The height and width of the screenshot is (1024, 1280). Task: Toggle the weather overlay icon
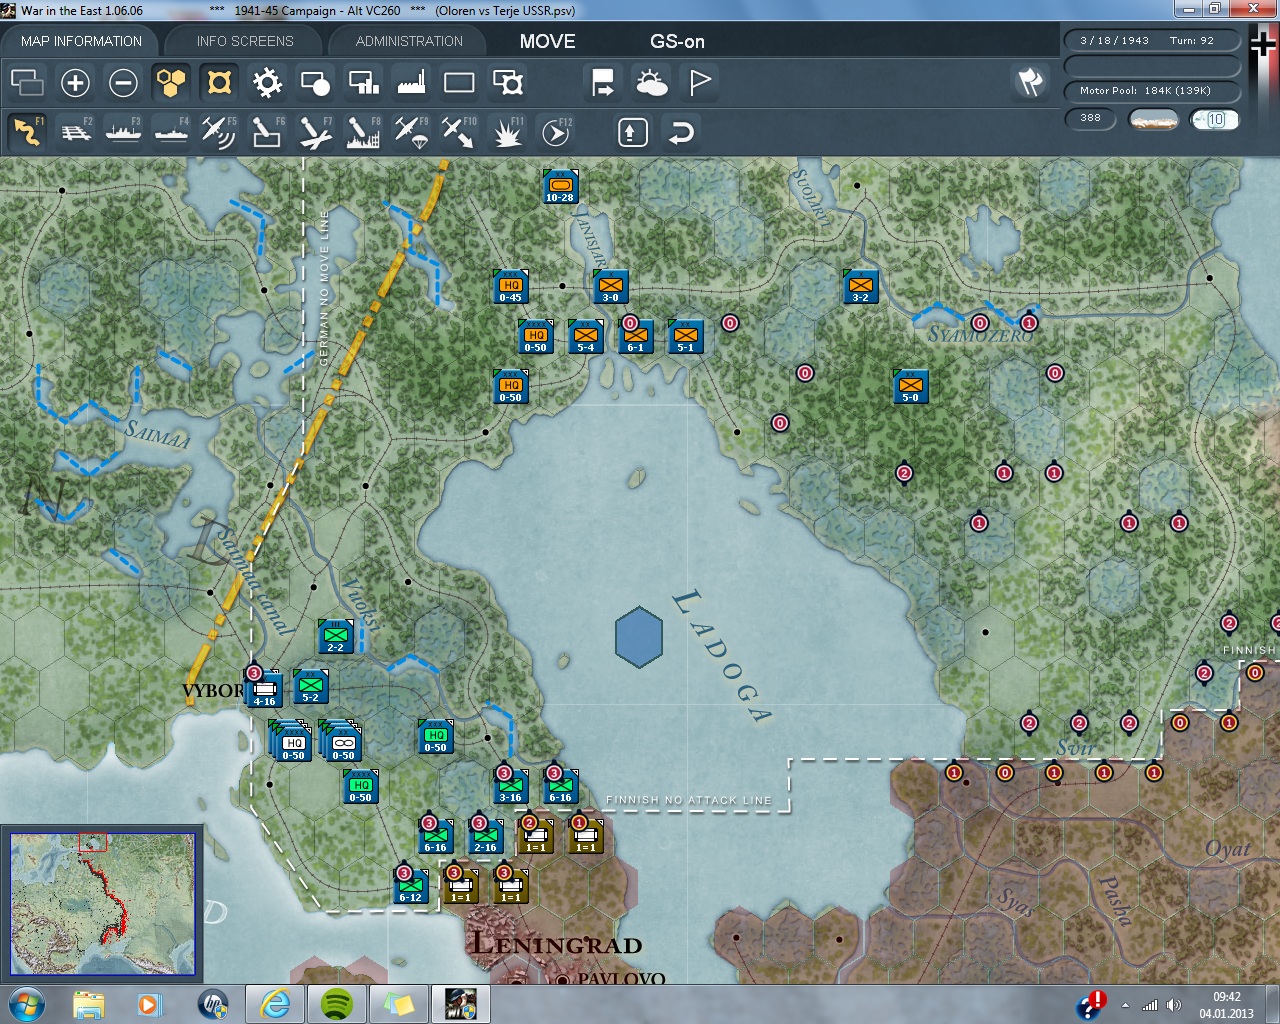tap(652, 83)
